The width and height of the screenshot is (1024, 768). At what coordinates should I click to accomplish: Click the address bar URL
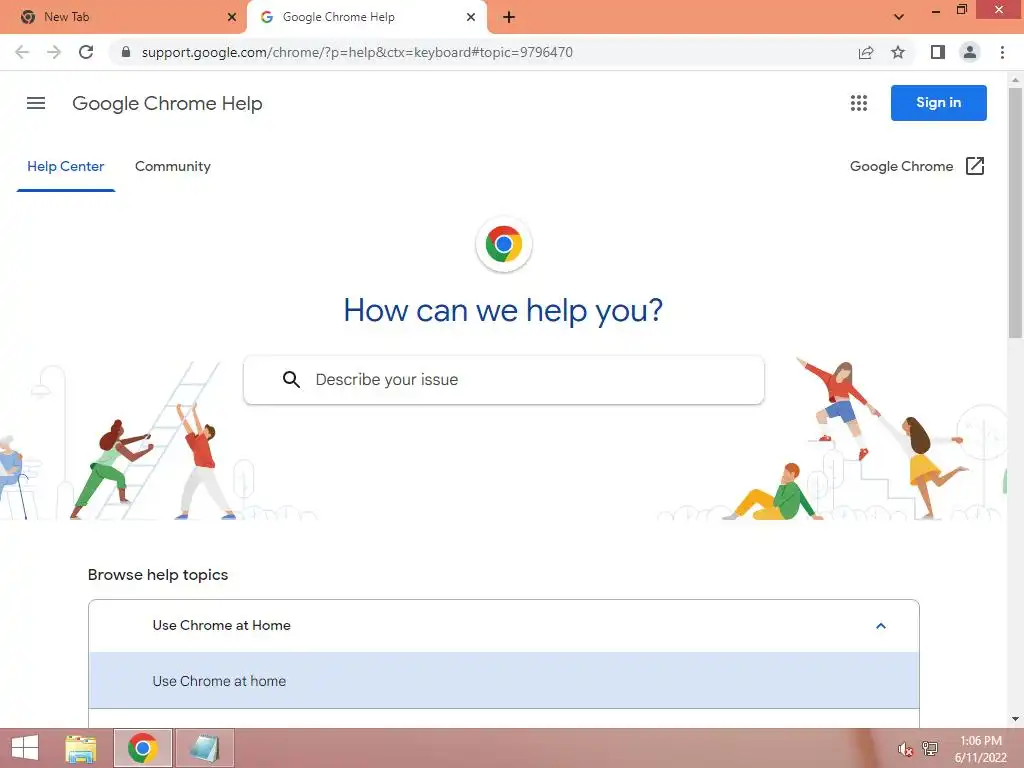(x=357, y=52)
